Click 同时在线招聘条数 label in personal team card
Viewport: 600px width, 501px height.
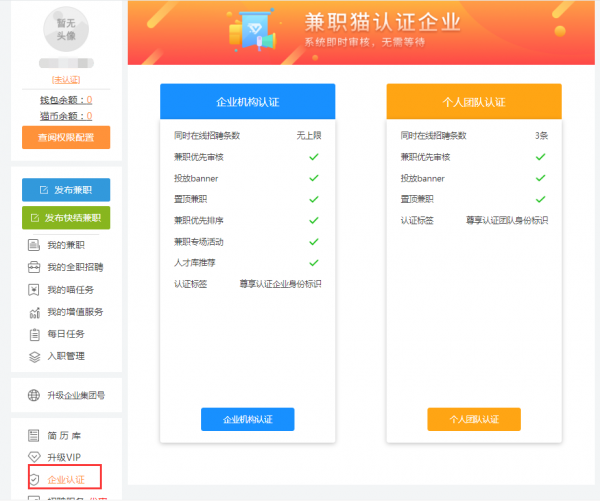(434, 135)
